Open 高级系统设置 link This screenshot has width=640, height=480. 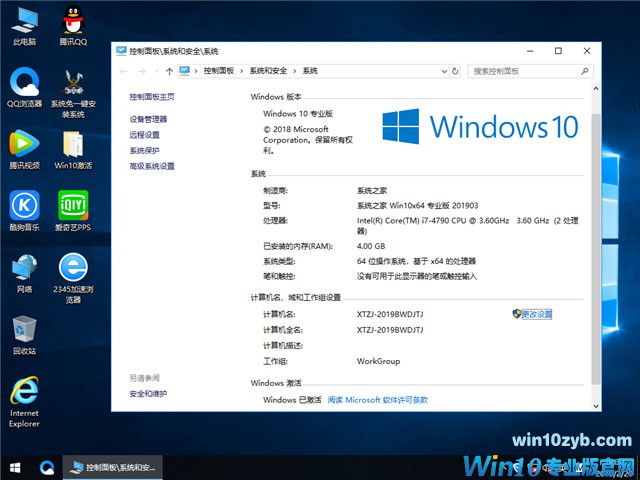pos(152,166)
